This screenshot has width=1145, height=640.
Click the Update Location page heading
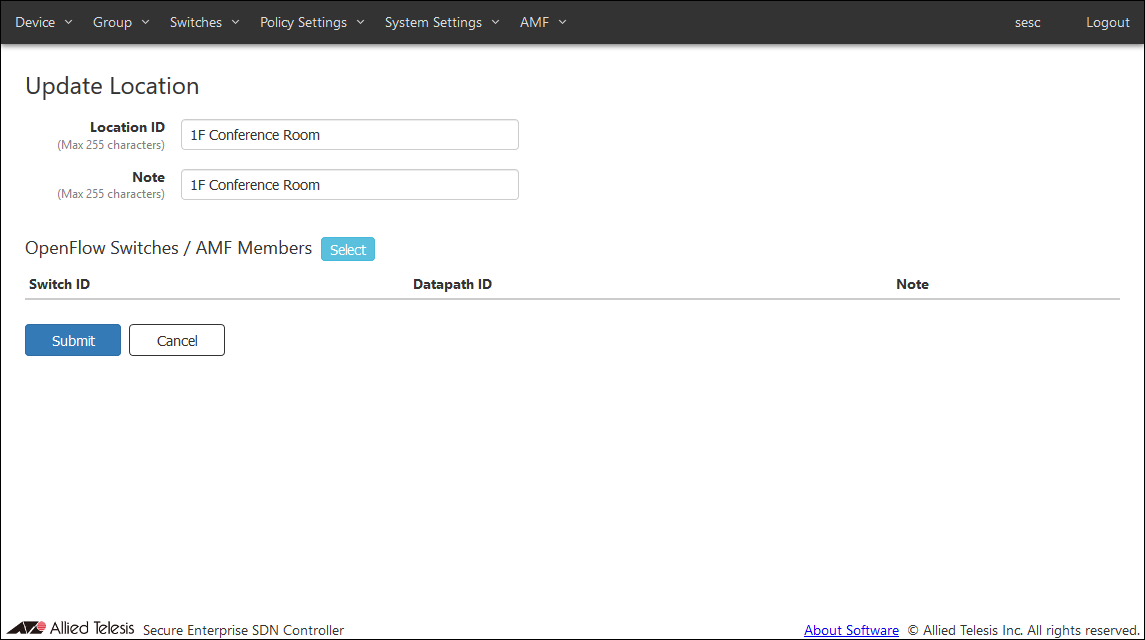coord(112,86)
